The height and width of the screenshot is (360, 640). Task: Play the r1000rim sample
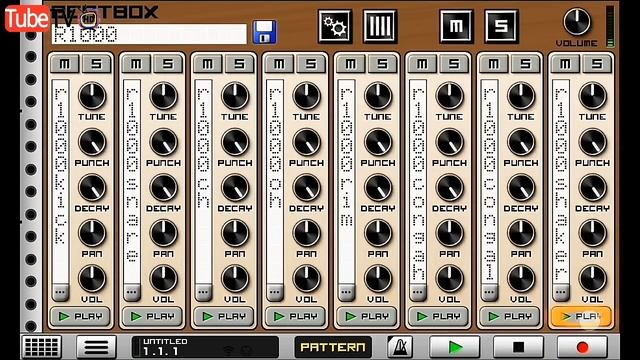[367, 316]
